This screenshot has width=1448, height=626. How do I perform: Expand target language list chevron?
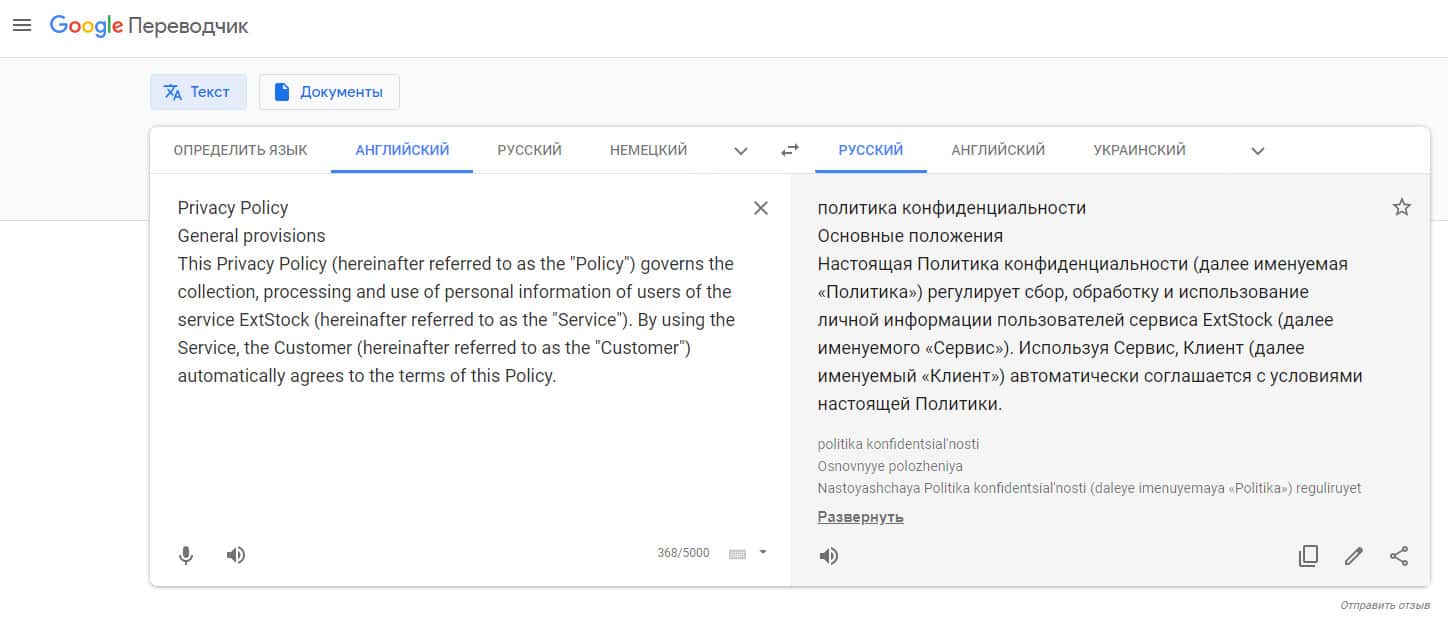1258,151
